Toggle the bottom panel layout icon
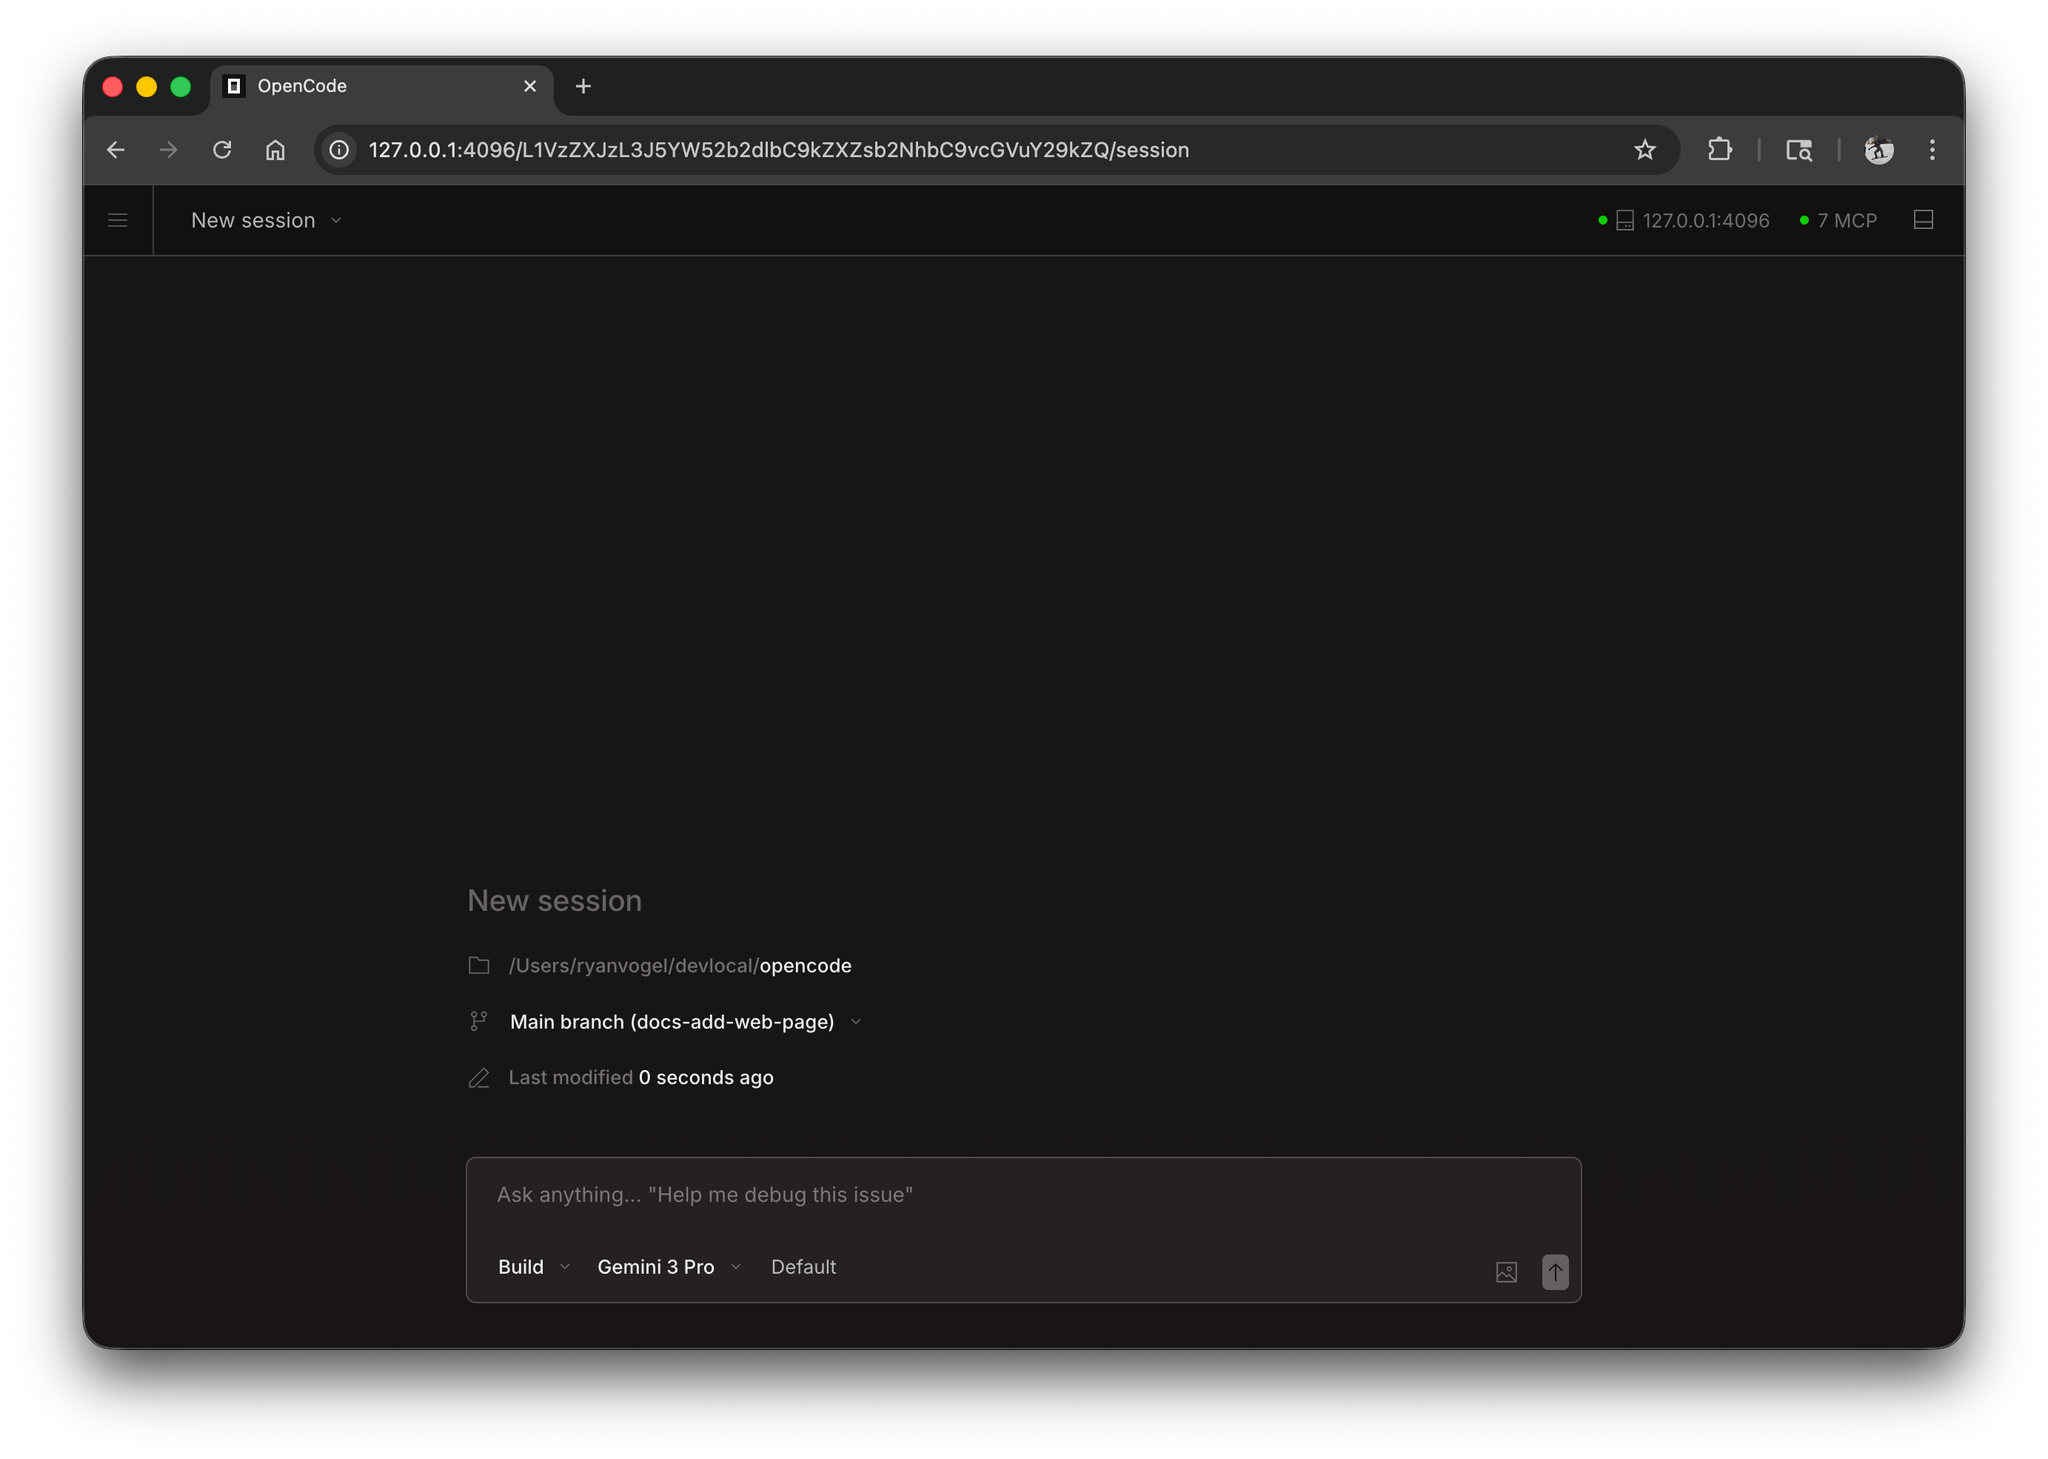The width and height of the screenshot is (2048, 1459). coord(1922,220)
